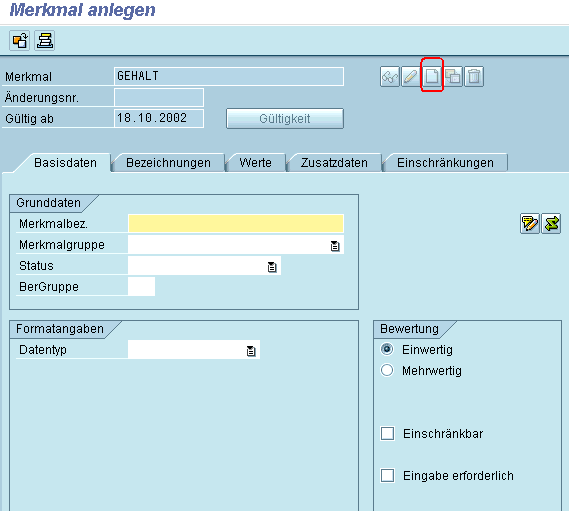The image size is (569, 511).
Task: Click the yellow Merkmalbez. input field
Action: (x=236, y=224)
